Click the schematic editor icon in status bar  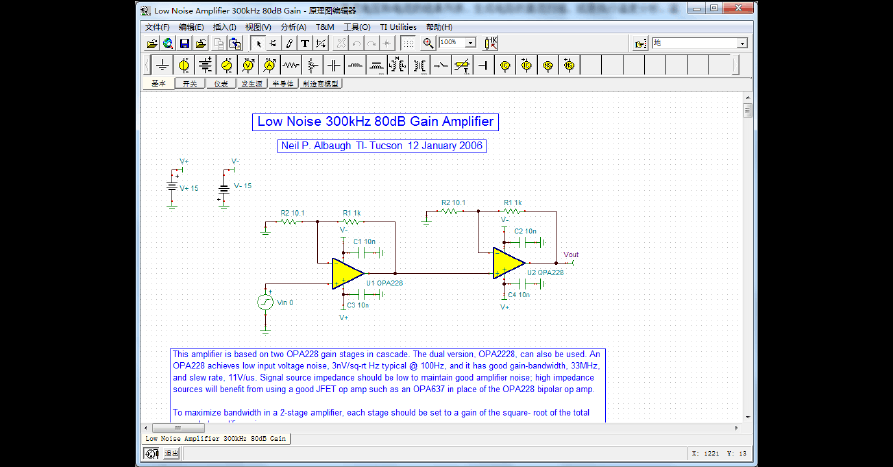pyautogui.click(x=151, y=453)
